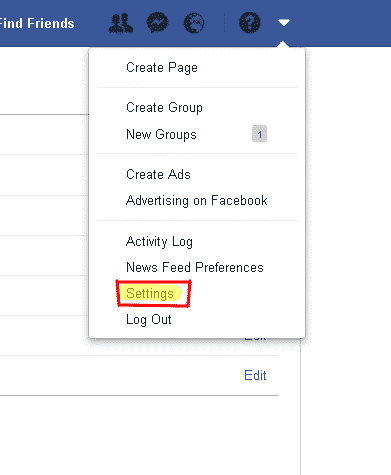
Task: Click the empty row left of Edit
Action: (120, 375)
